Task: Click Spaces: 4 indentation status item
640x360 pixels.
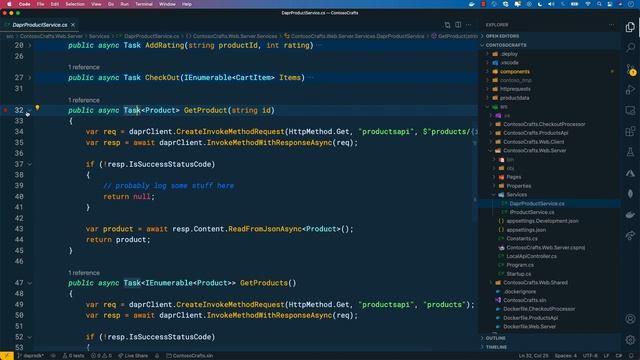Action: [565, 356]
